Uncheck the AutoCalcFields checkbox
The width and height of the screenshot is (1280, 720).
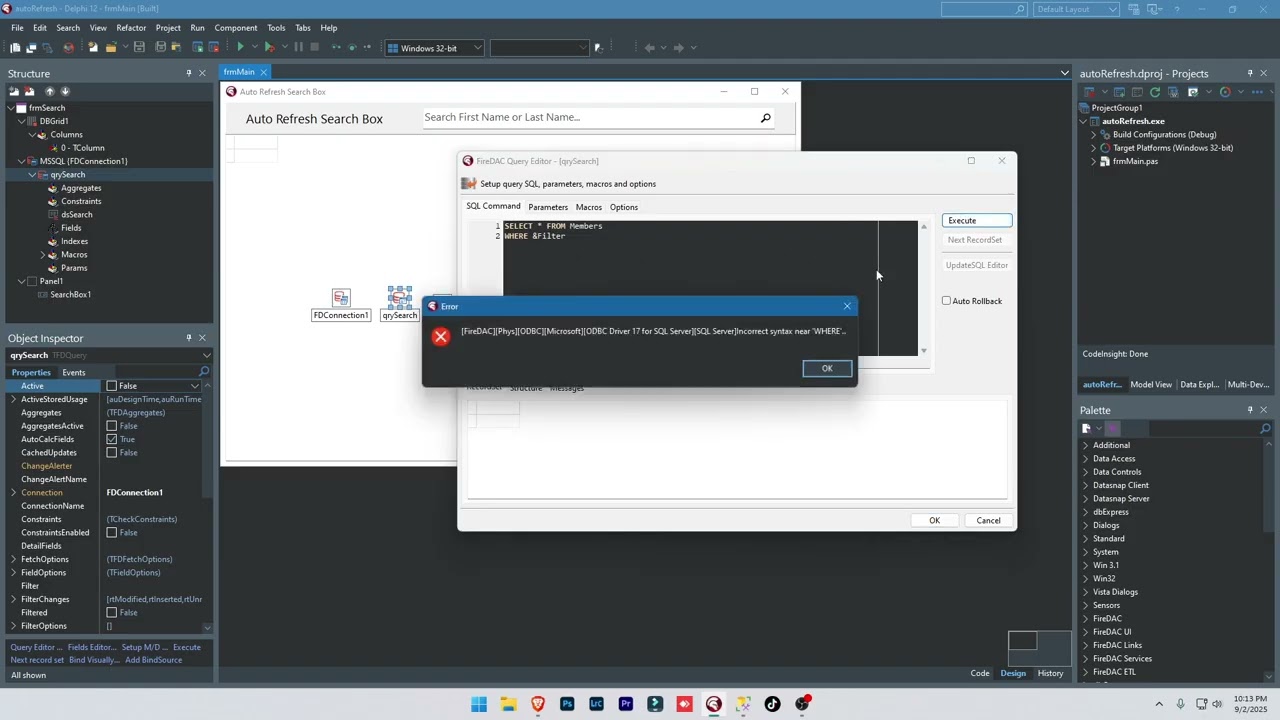point(112,439)
